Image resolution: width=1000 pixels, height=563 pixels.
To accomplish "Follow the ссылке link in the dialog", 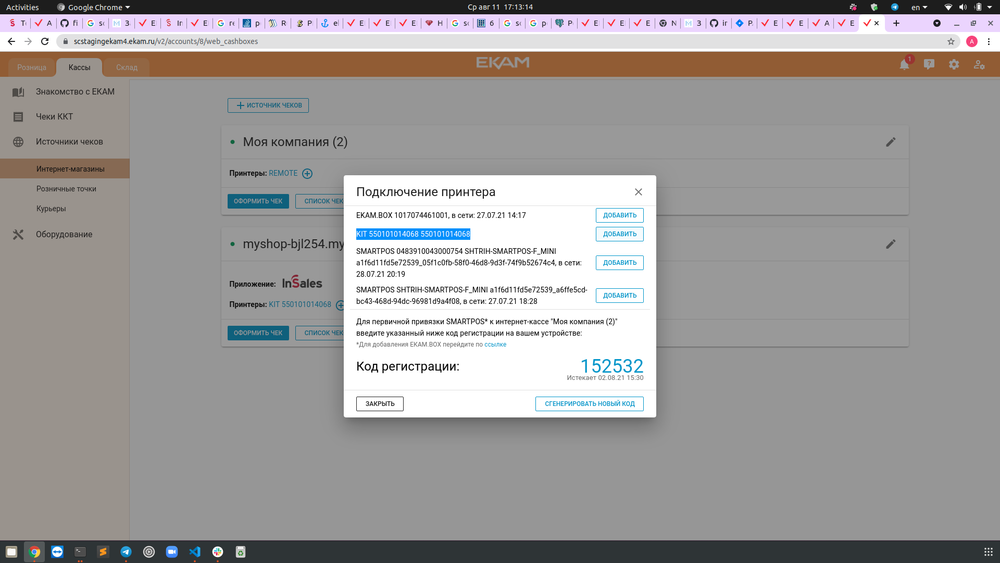I will coord(495,344).
